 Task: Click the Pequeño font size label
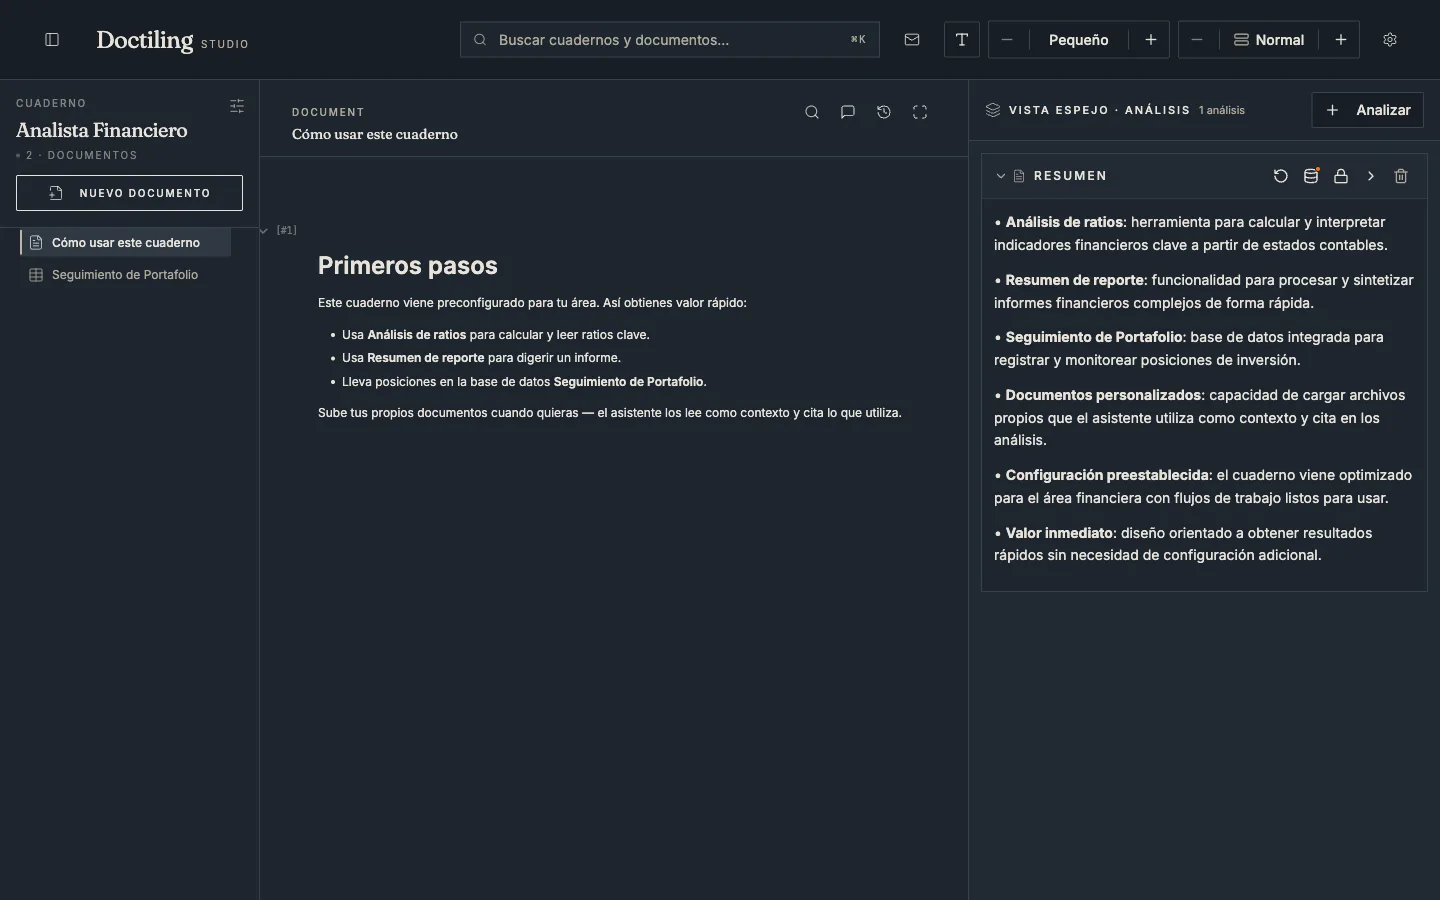(1078, 40)
